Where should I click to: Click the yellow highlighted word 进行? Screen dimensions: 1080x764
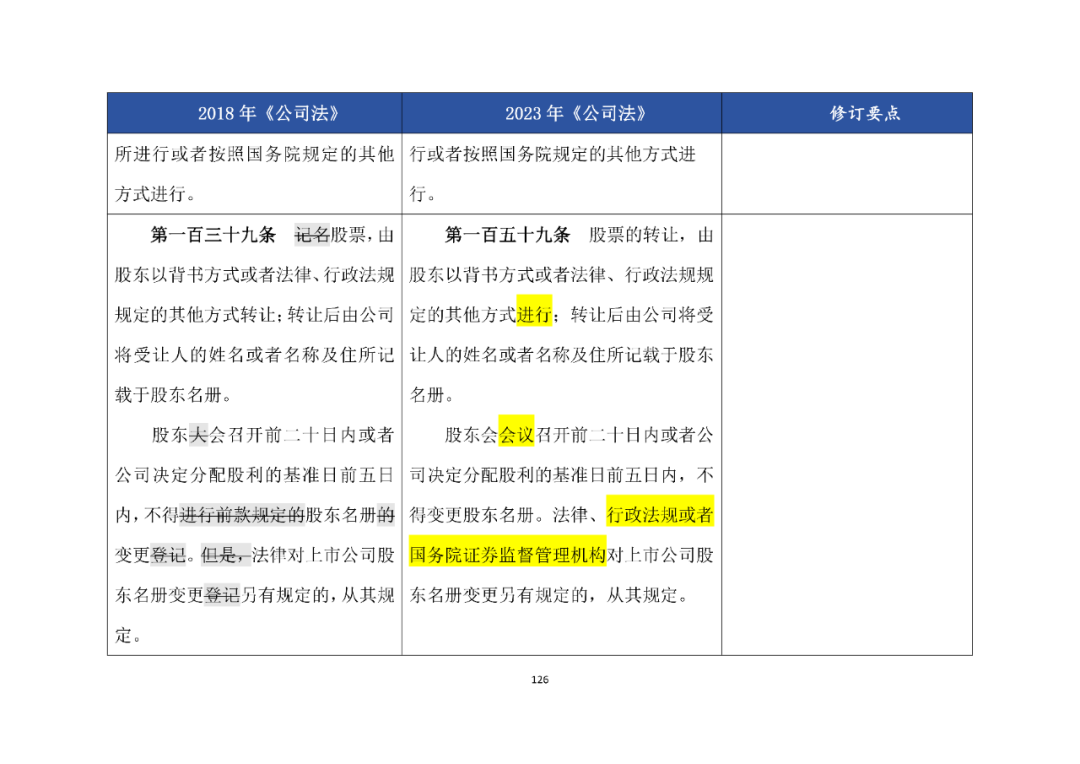tap(534, 315)
